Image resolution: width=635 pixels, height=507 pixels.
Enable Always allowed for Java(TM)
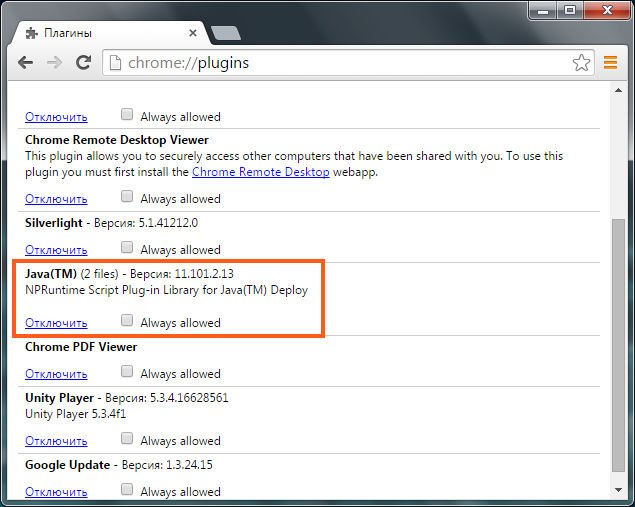(127, 320)
